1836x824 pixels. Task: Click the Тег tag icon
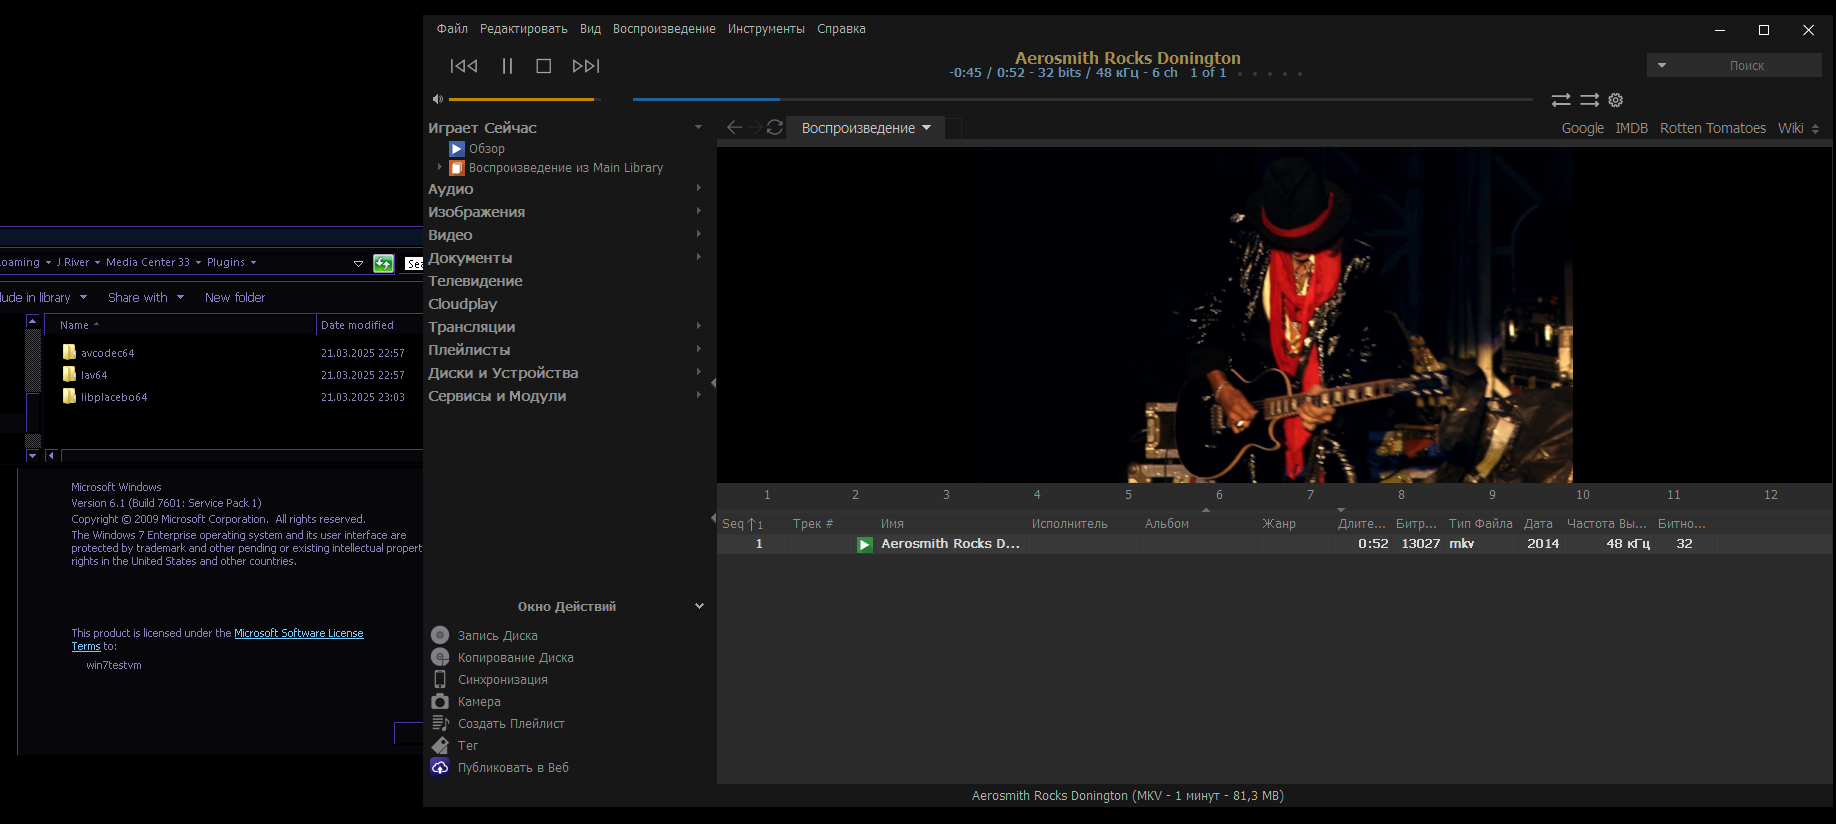point(440,745)
